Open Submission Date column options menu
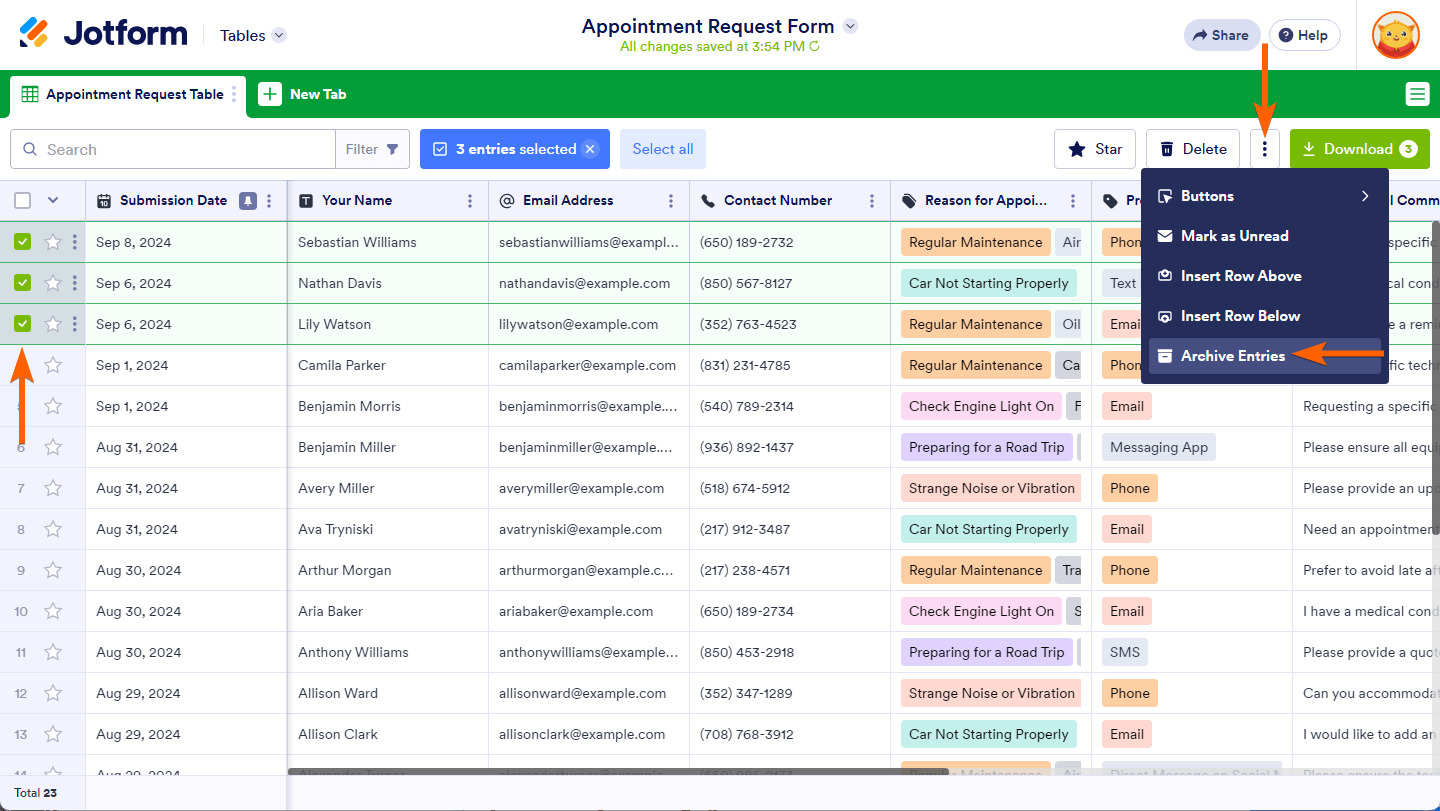 (269, 200)
